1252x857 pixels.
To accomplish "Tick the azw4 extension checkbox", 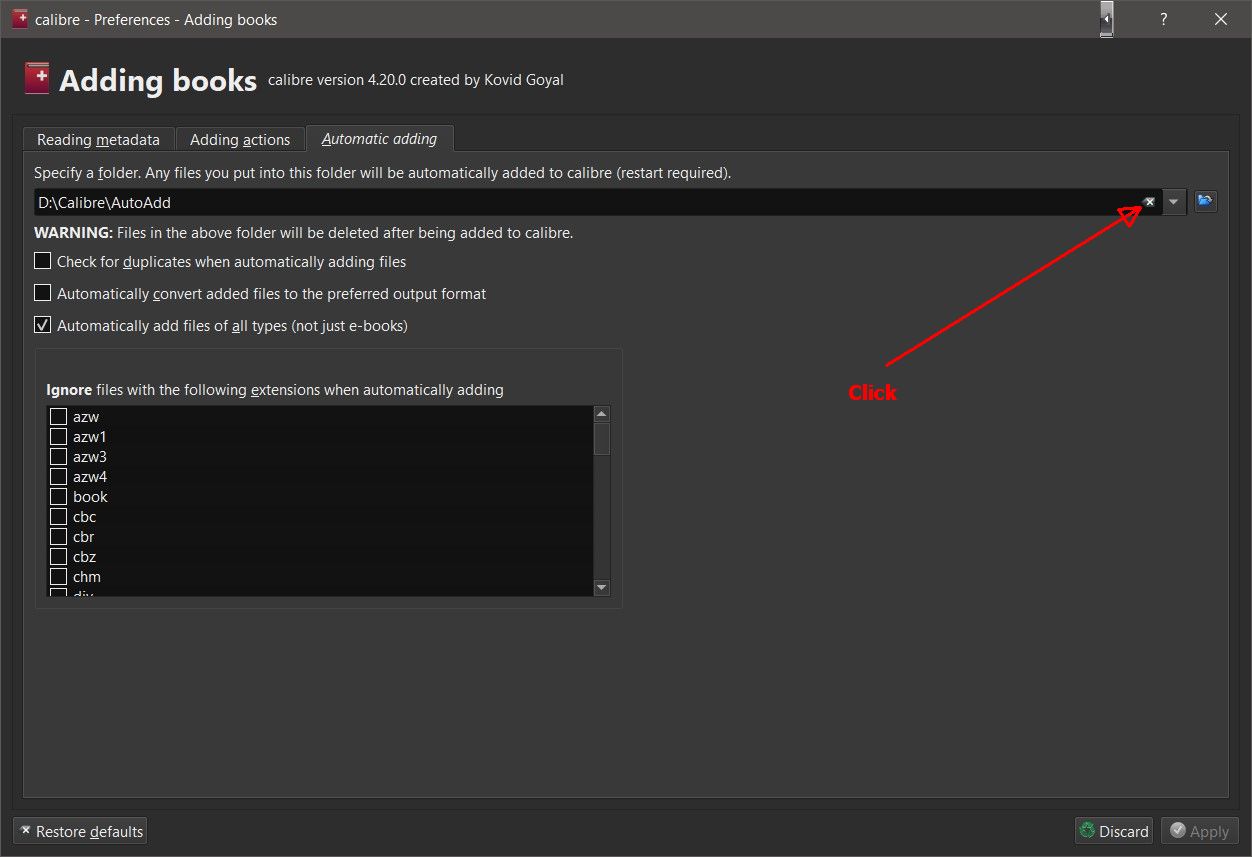I will 59,476.
